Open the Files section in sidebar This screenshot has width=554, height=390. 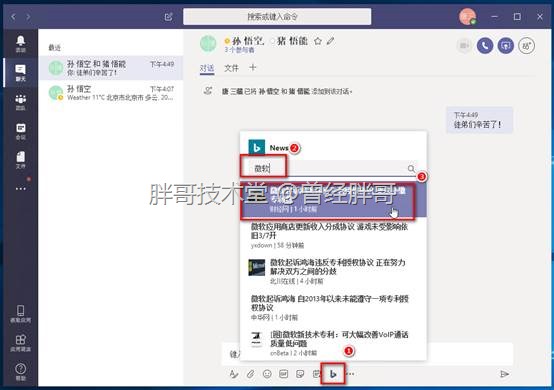tap(20, 160)
